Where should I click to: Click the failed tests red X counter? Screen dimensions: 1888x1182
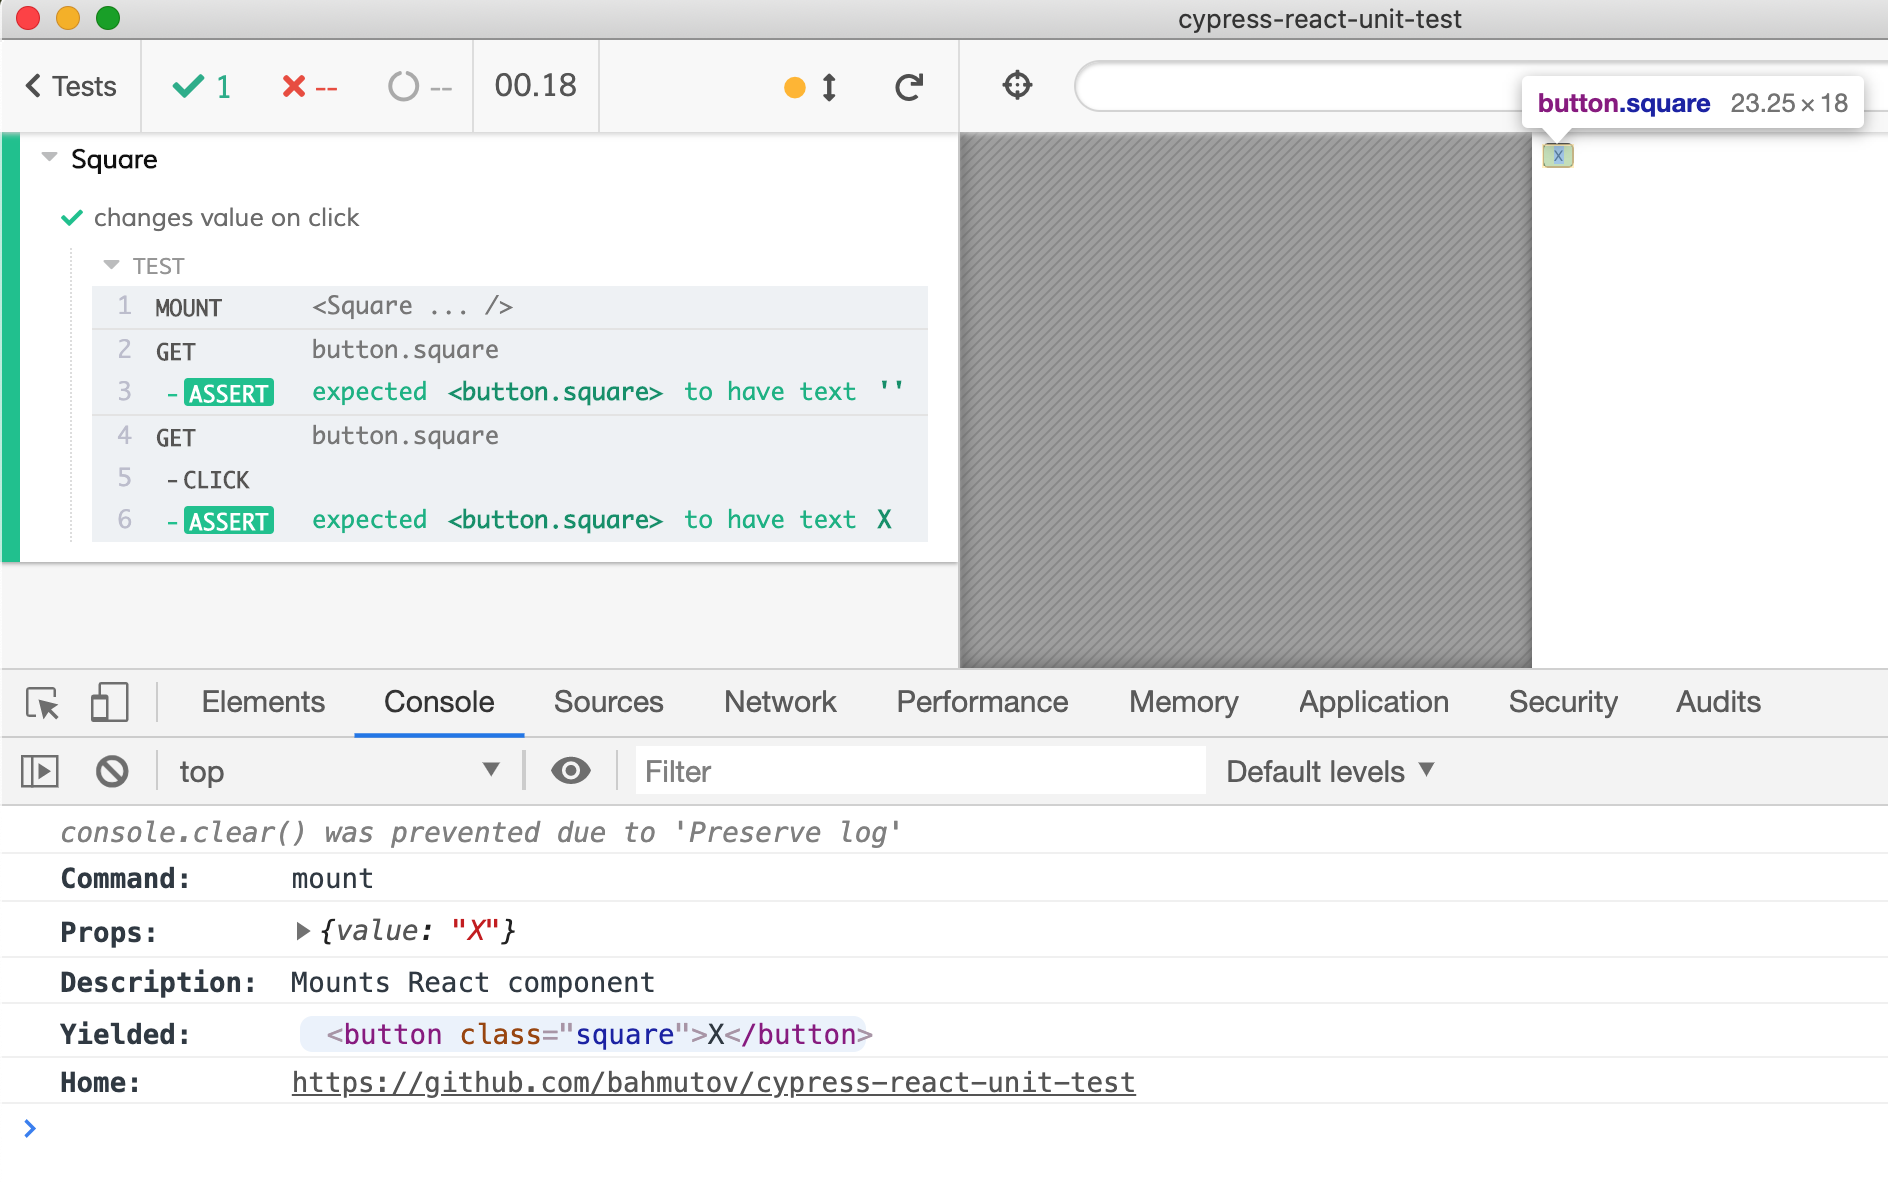click(x=309, y=87)
